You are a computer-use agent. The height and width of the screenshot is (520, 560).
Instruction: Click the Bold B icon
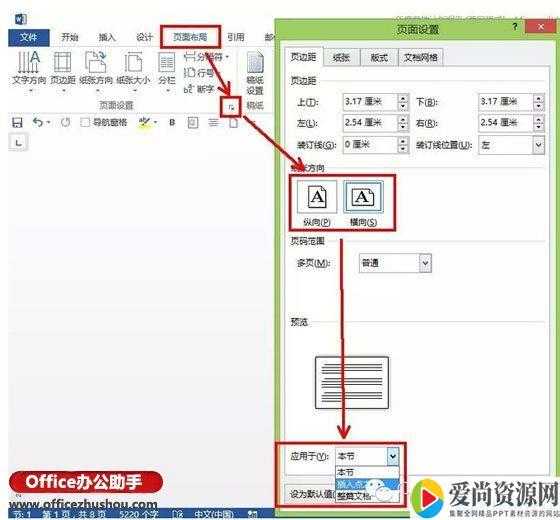tap(172, 122)
